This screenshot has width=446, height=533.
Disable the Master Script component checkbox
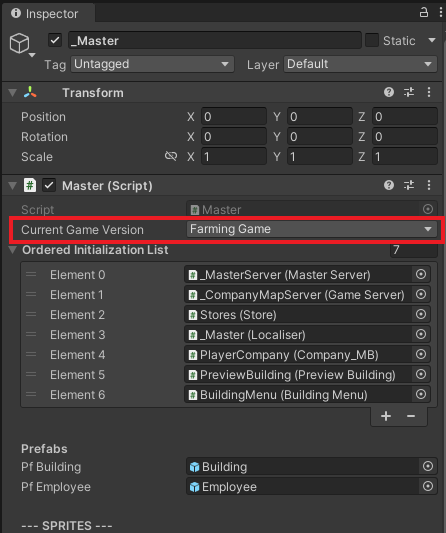pyautogui.click(x=49, y=186)
